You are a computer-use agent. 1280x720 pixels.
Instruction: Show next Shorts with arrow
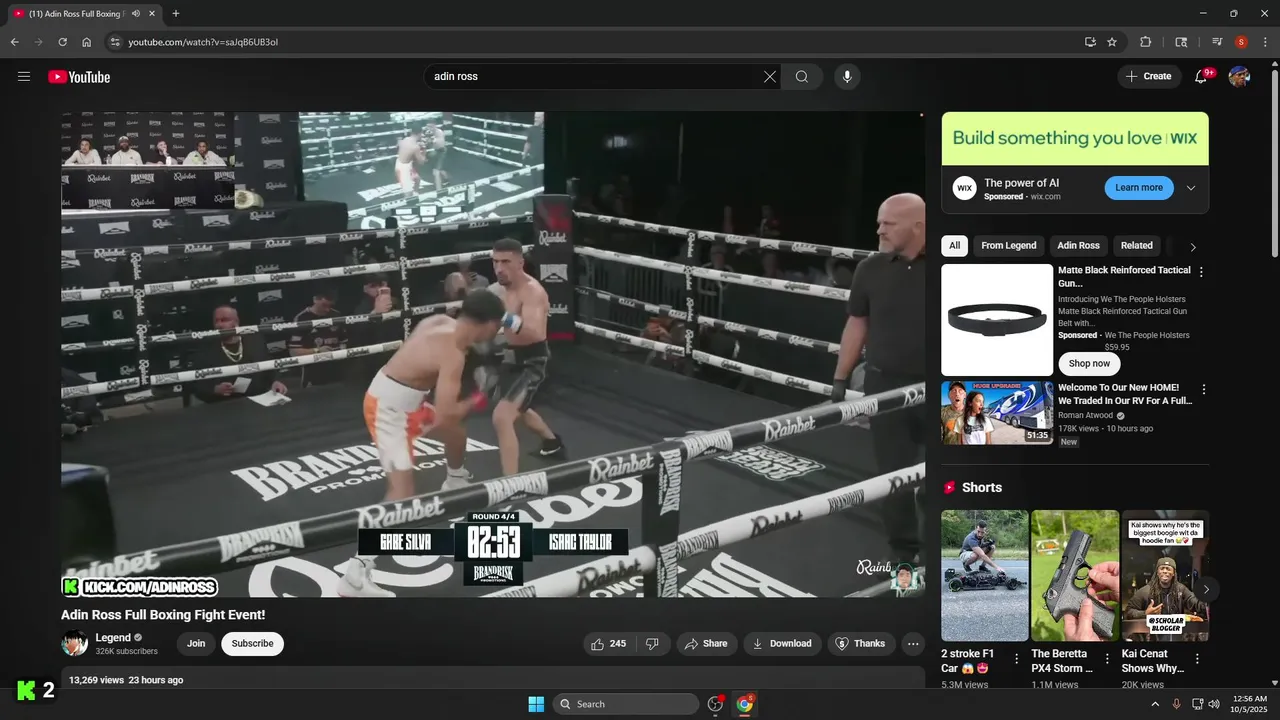point(1206,589)
